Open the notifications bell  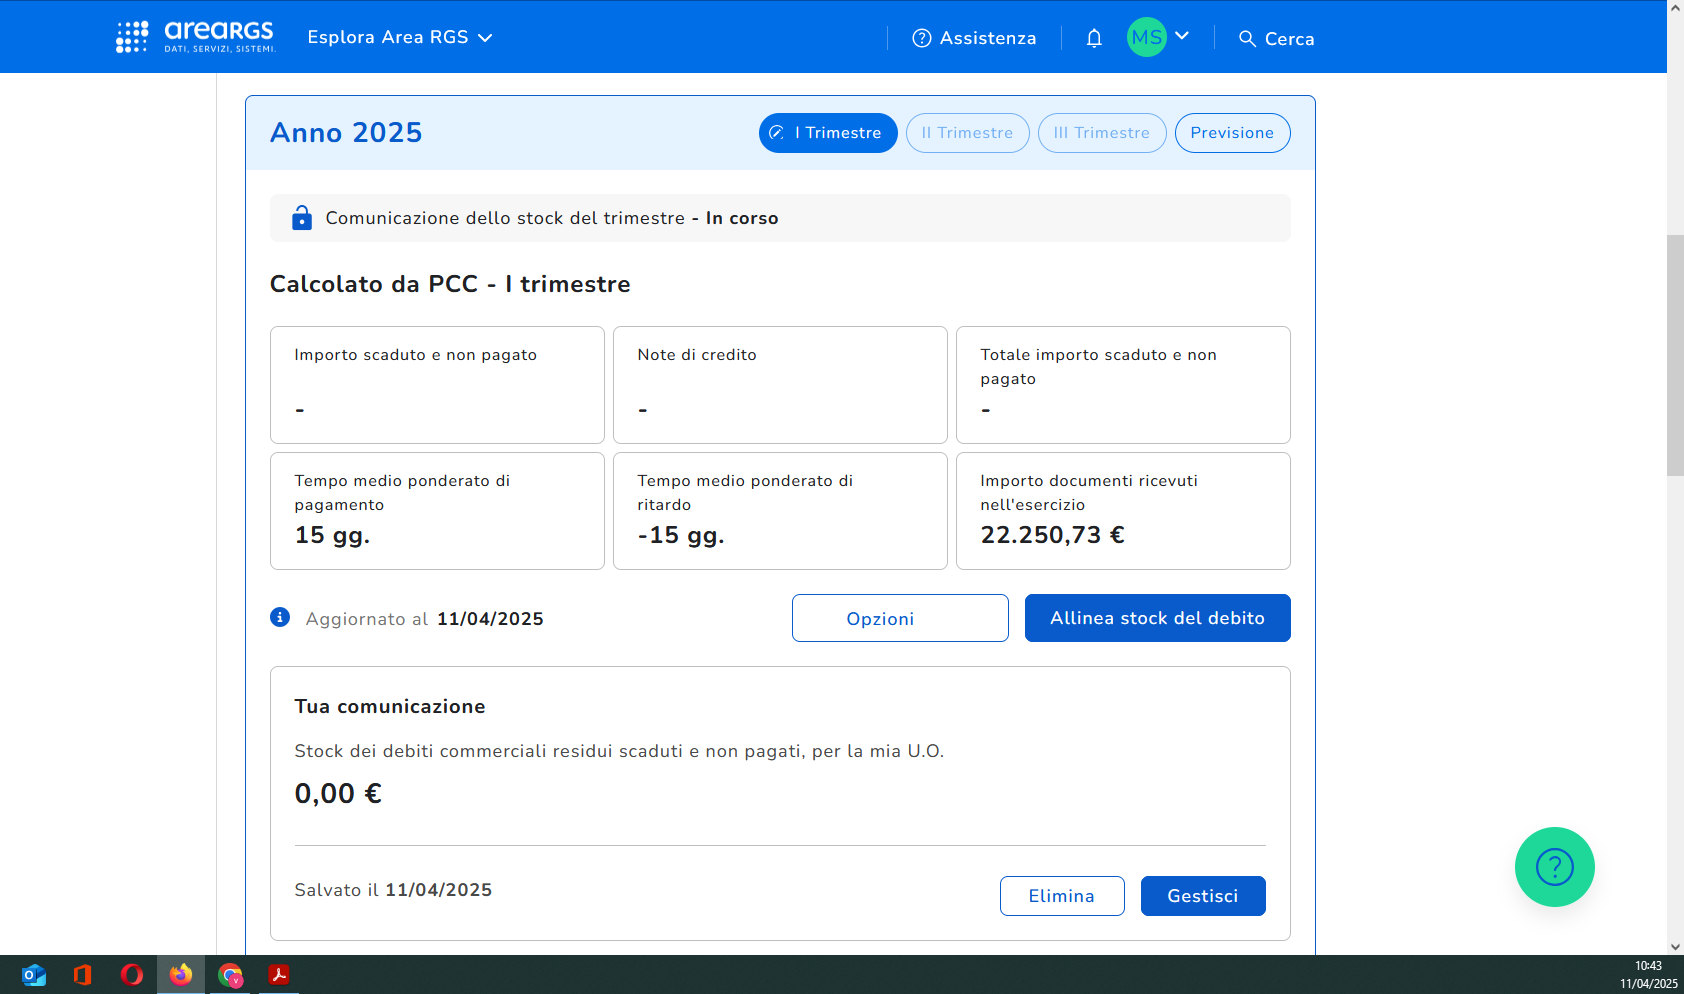1094,38
